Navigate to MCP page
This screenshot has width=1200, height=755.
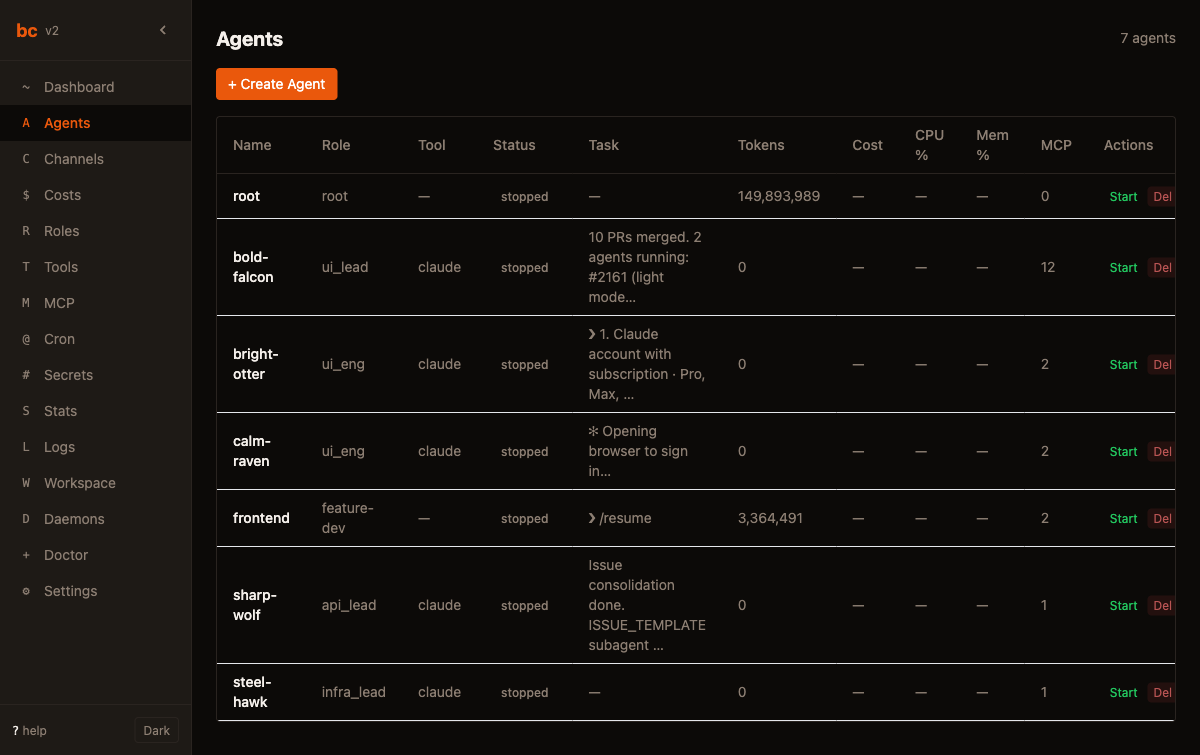(95, 303)
